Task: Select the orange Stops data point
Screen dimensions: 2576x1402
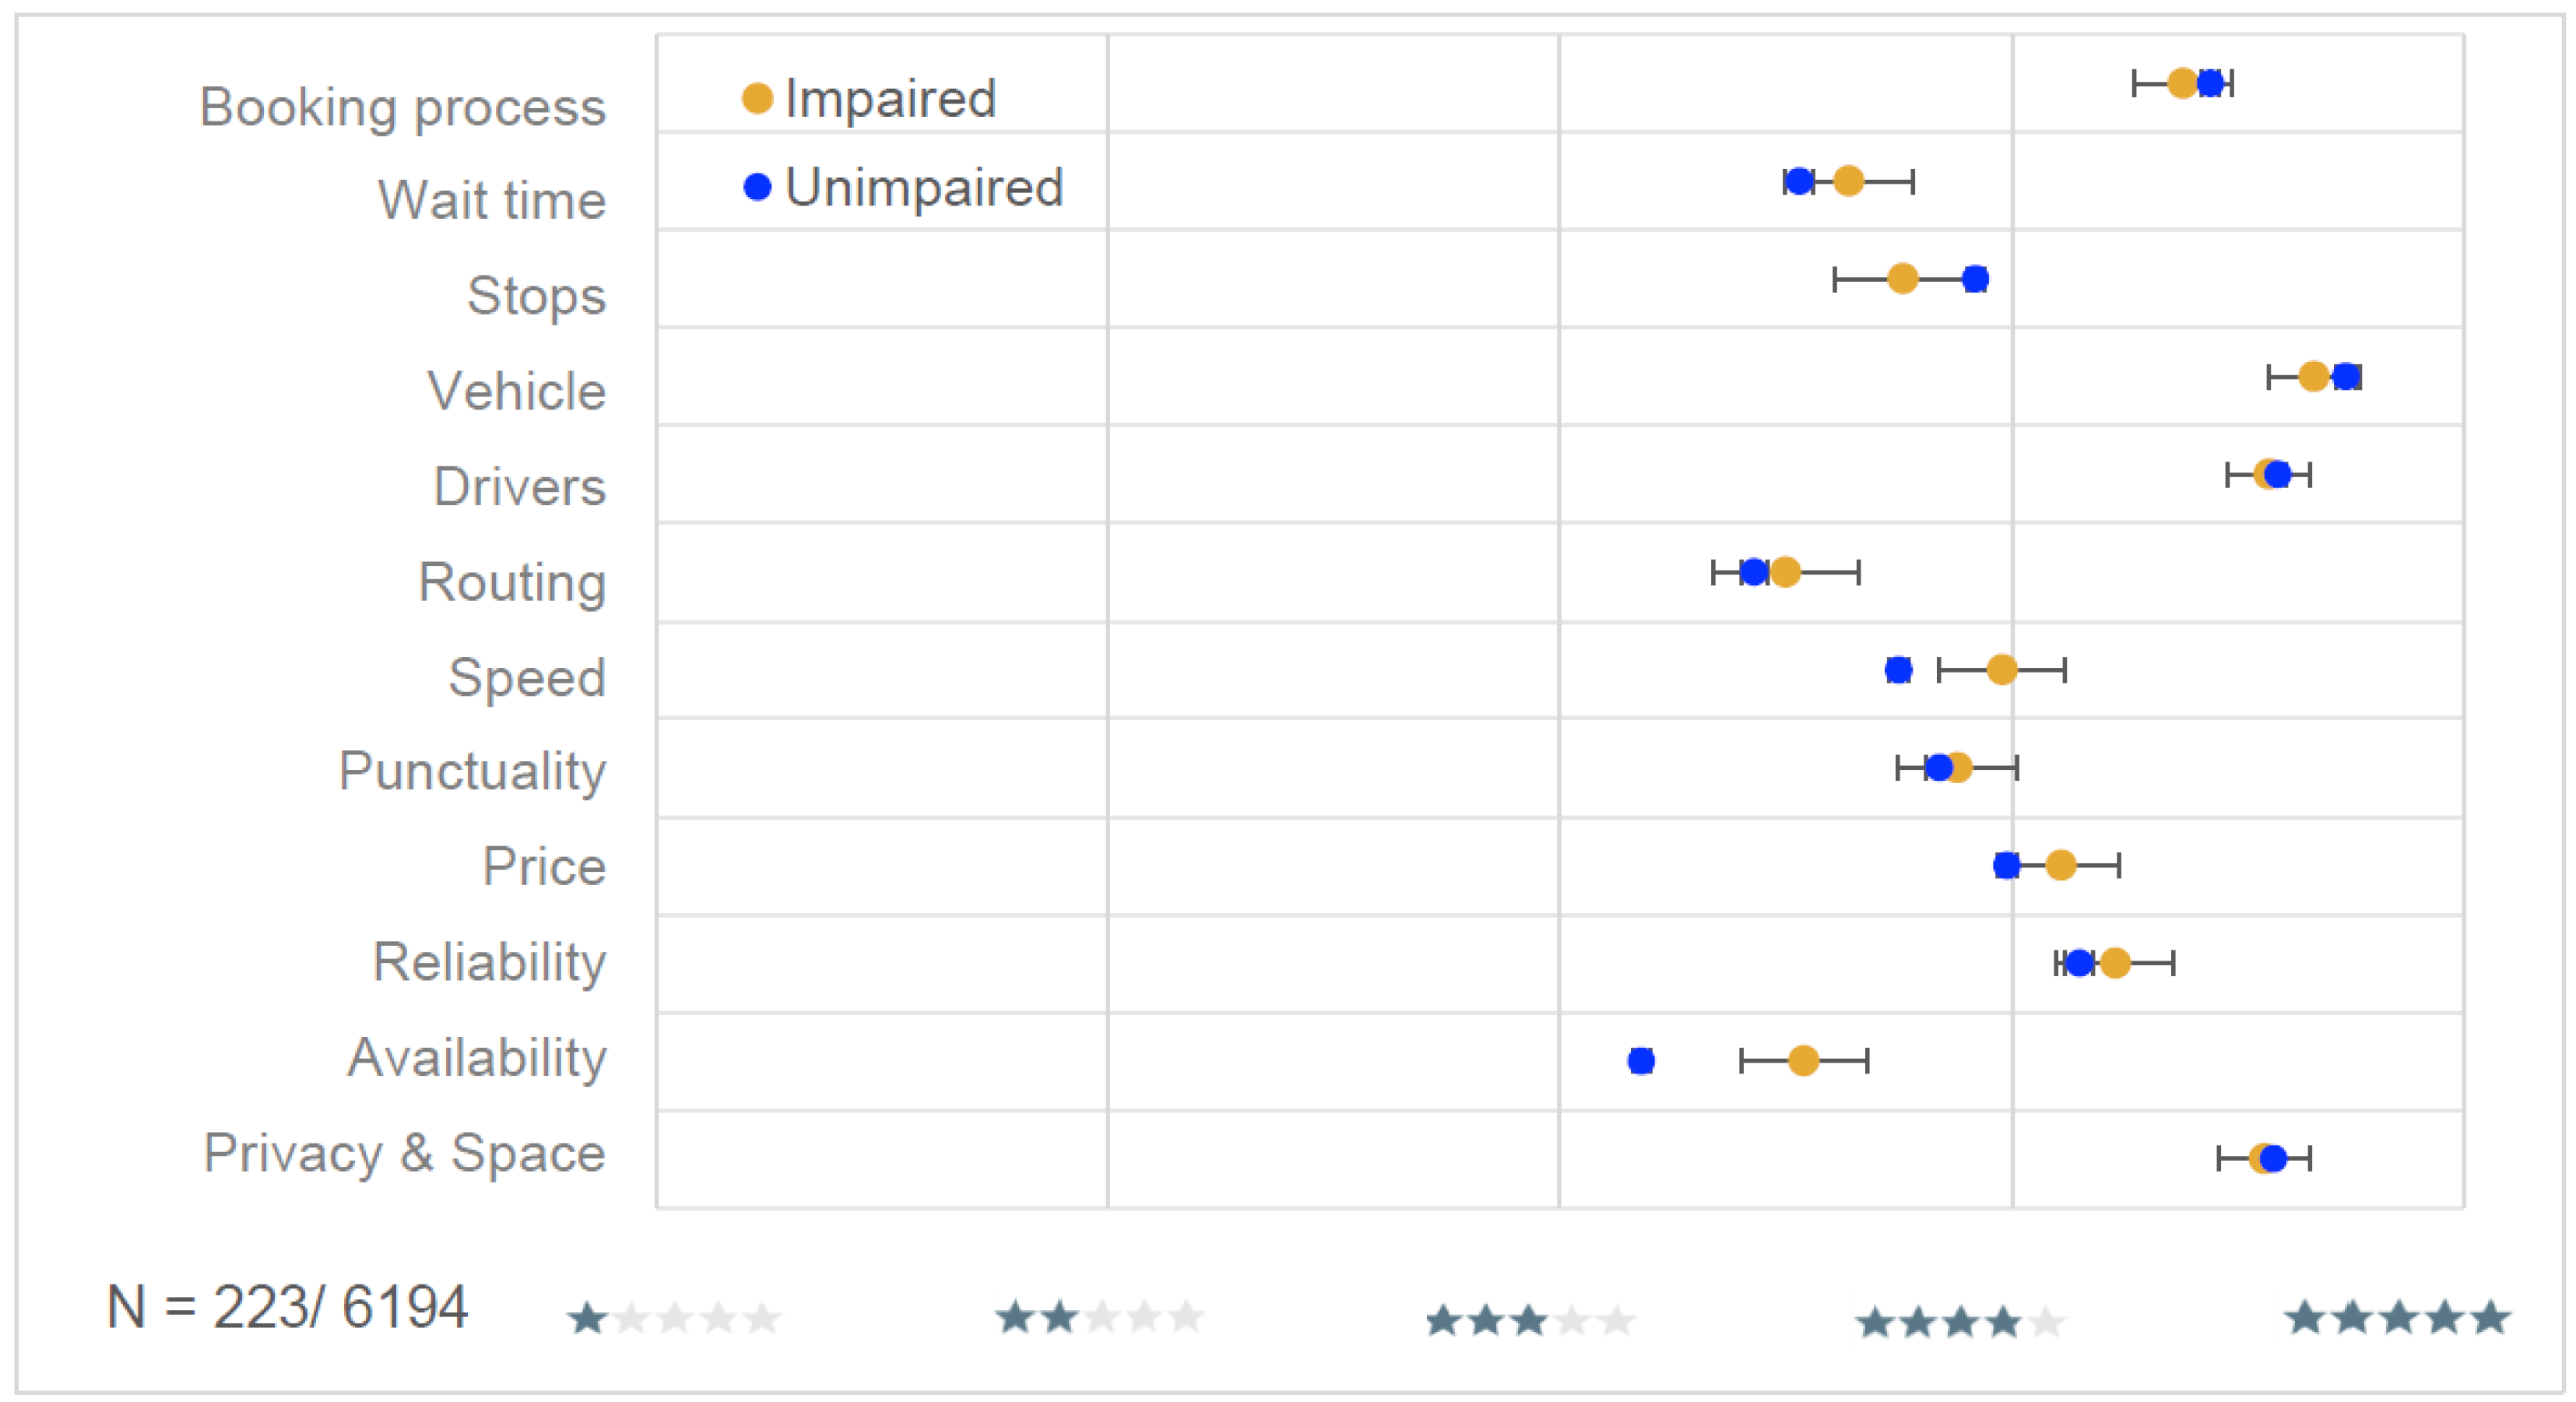Action: point(1902,279)
